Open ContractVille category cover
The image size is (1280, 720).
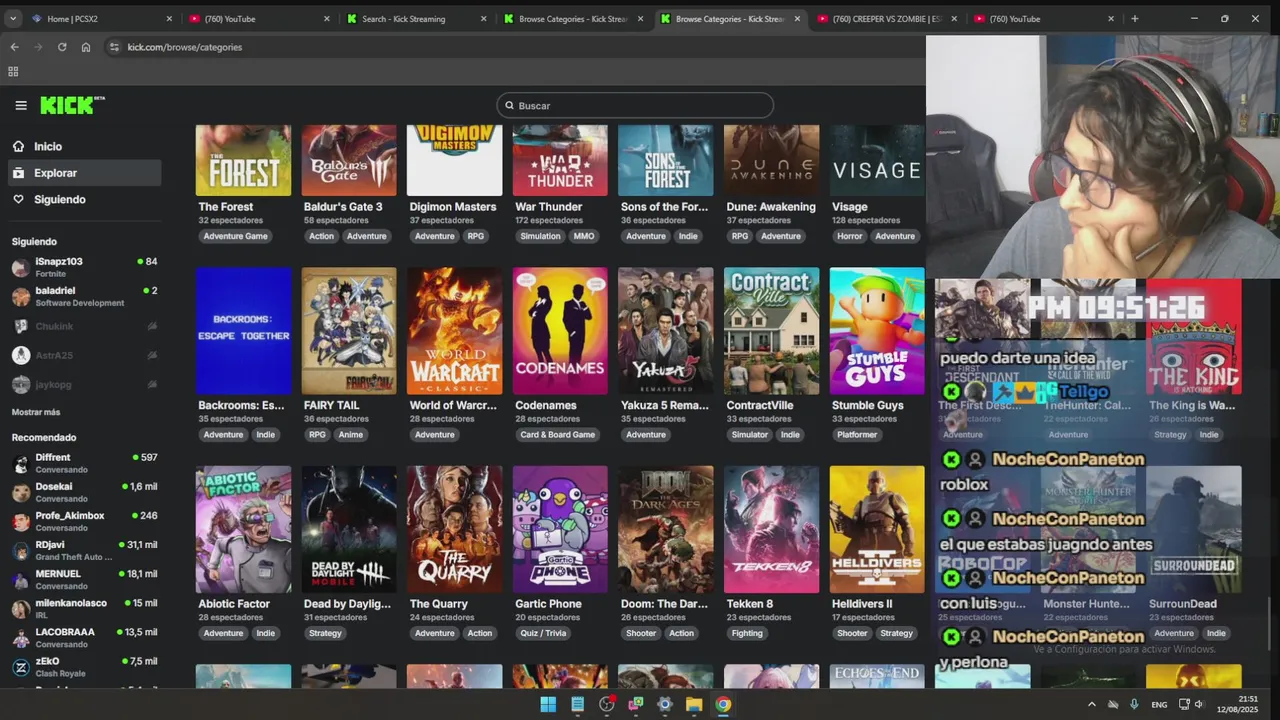pos(771,331)
